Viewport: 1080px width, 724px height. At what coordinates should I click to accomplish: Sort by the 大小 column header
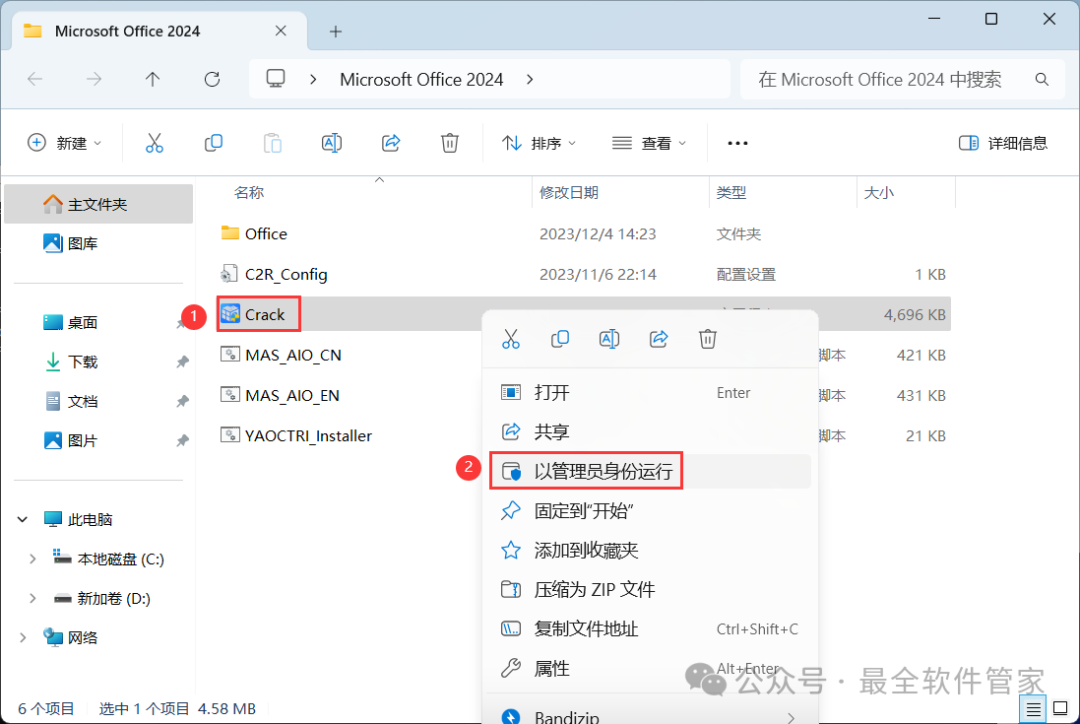coord(878,192)
